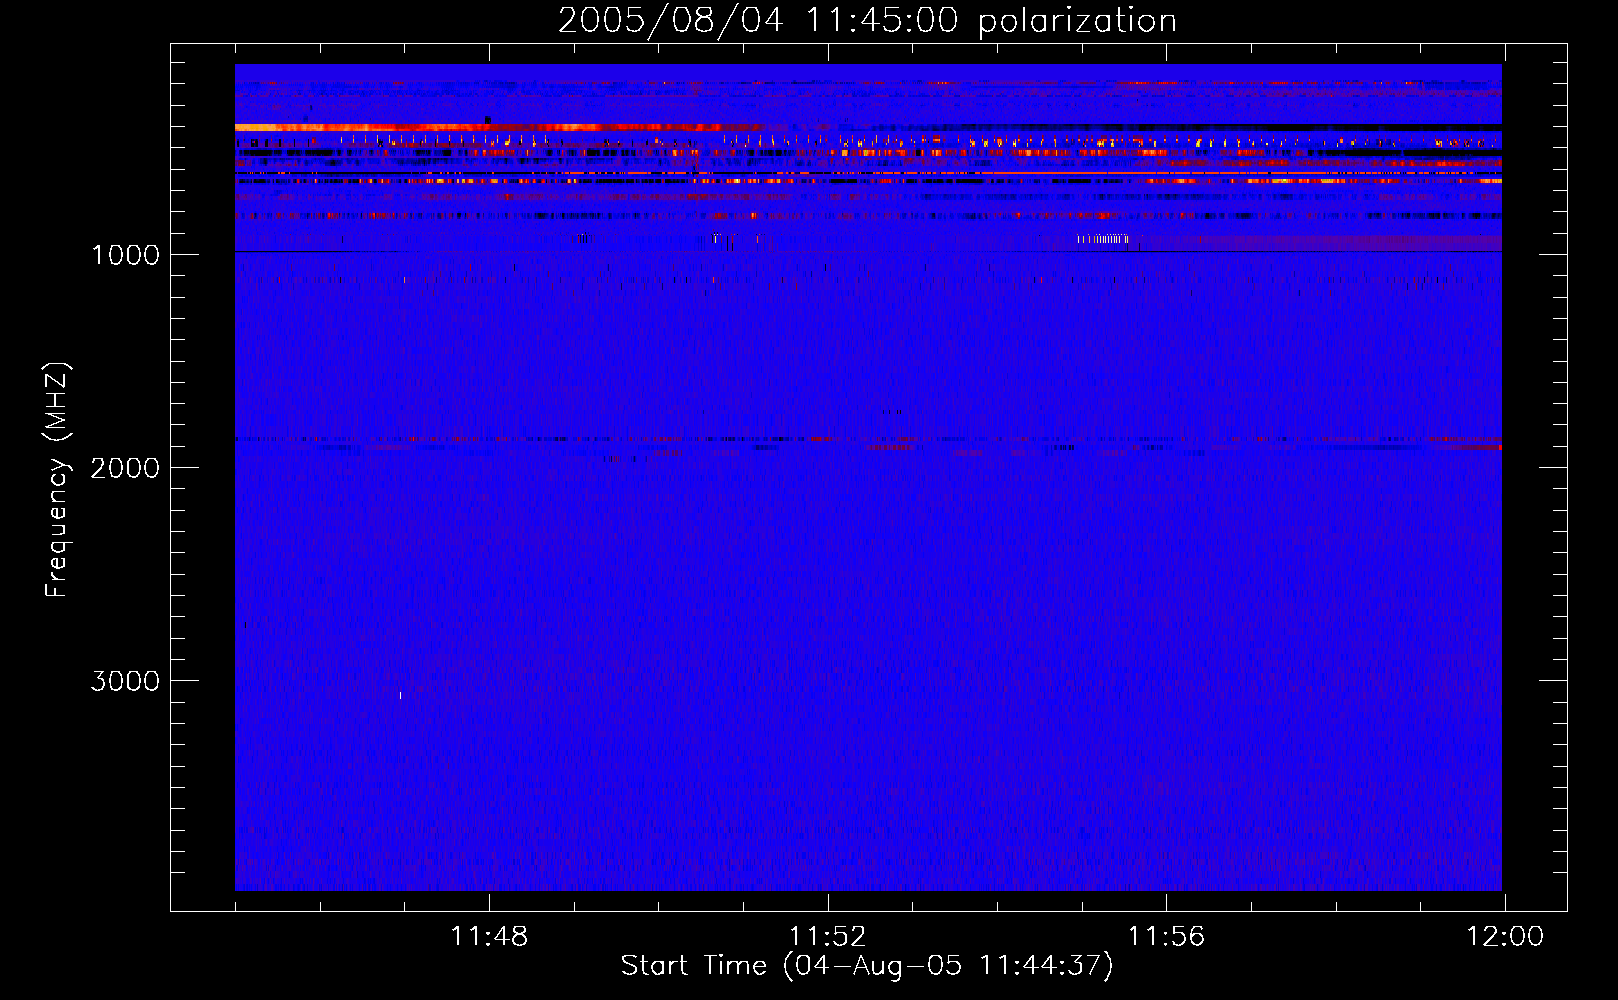The width and height of the screenshot is (1618, 1000).
Task: Click the 1000 frequency tick label
Action: coord(126,255)
